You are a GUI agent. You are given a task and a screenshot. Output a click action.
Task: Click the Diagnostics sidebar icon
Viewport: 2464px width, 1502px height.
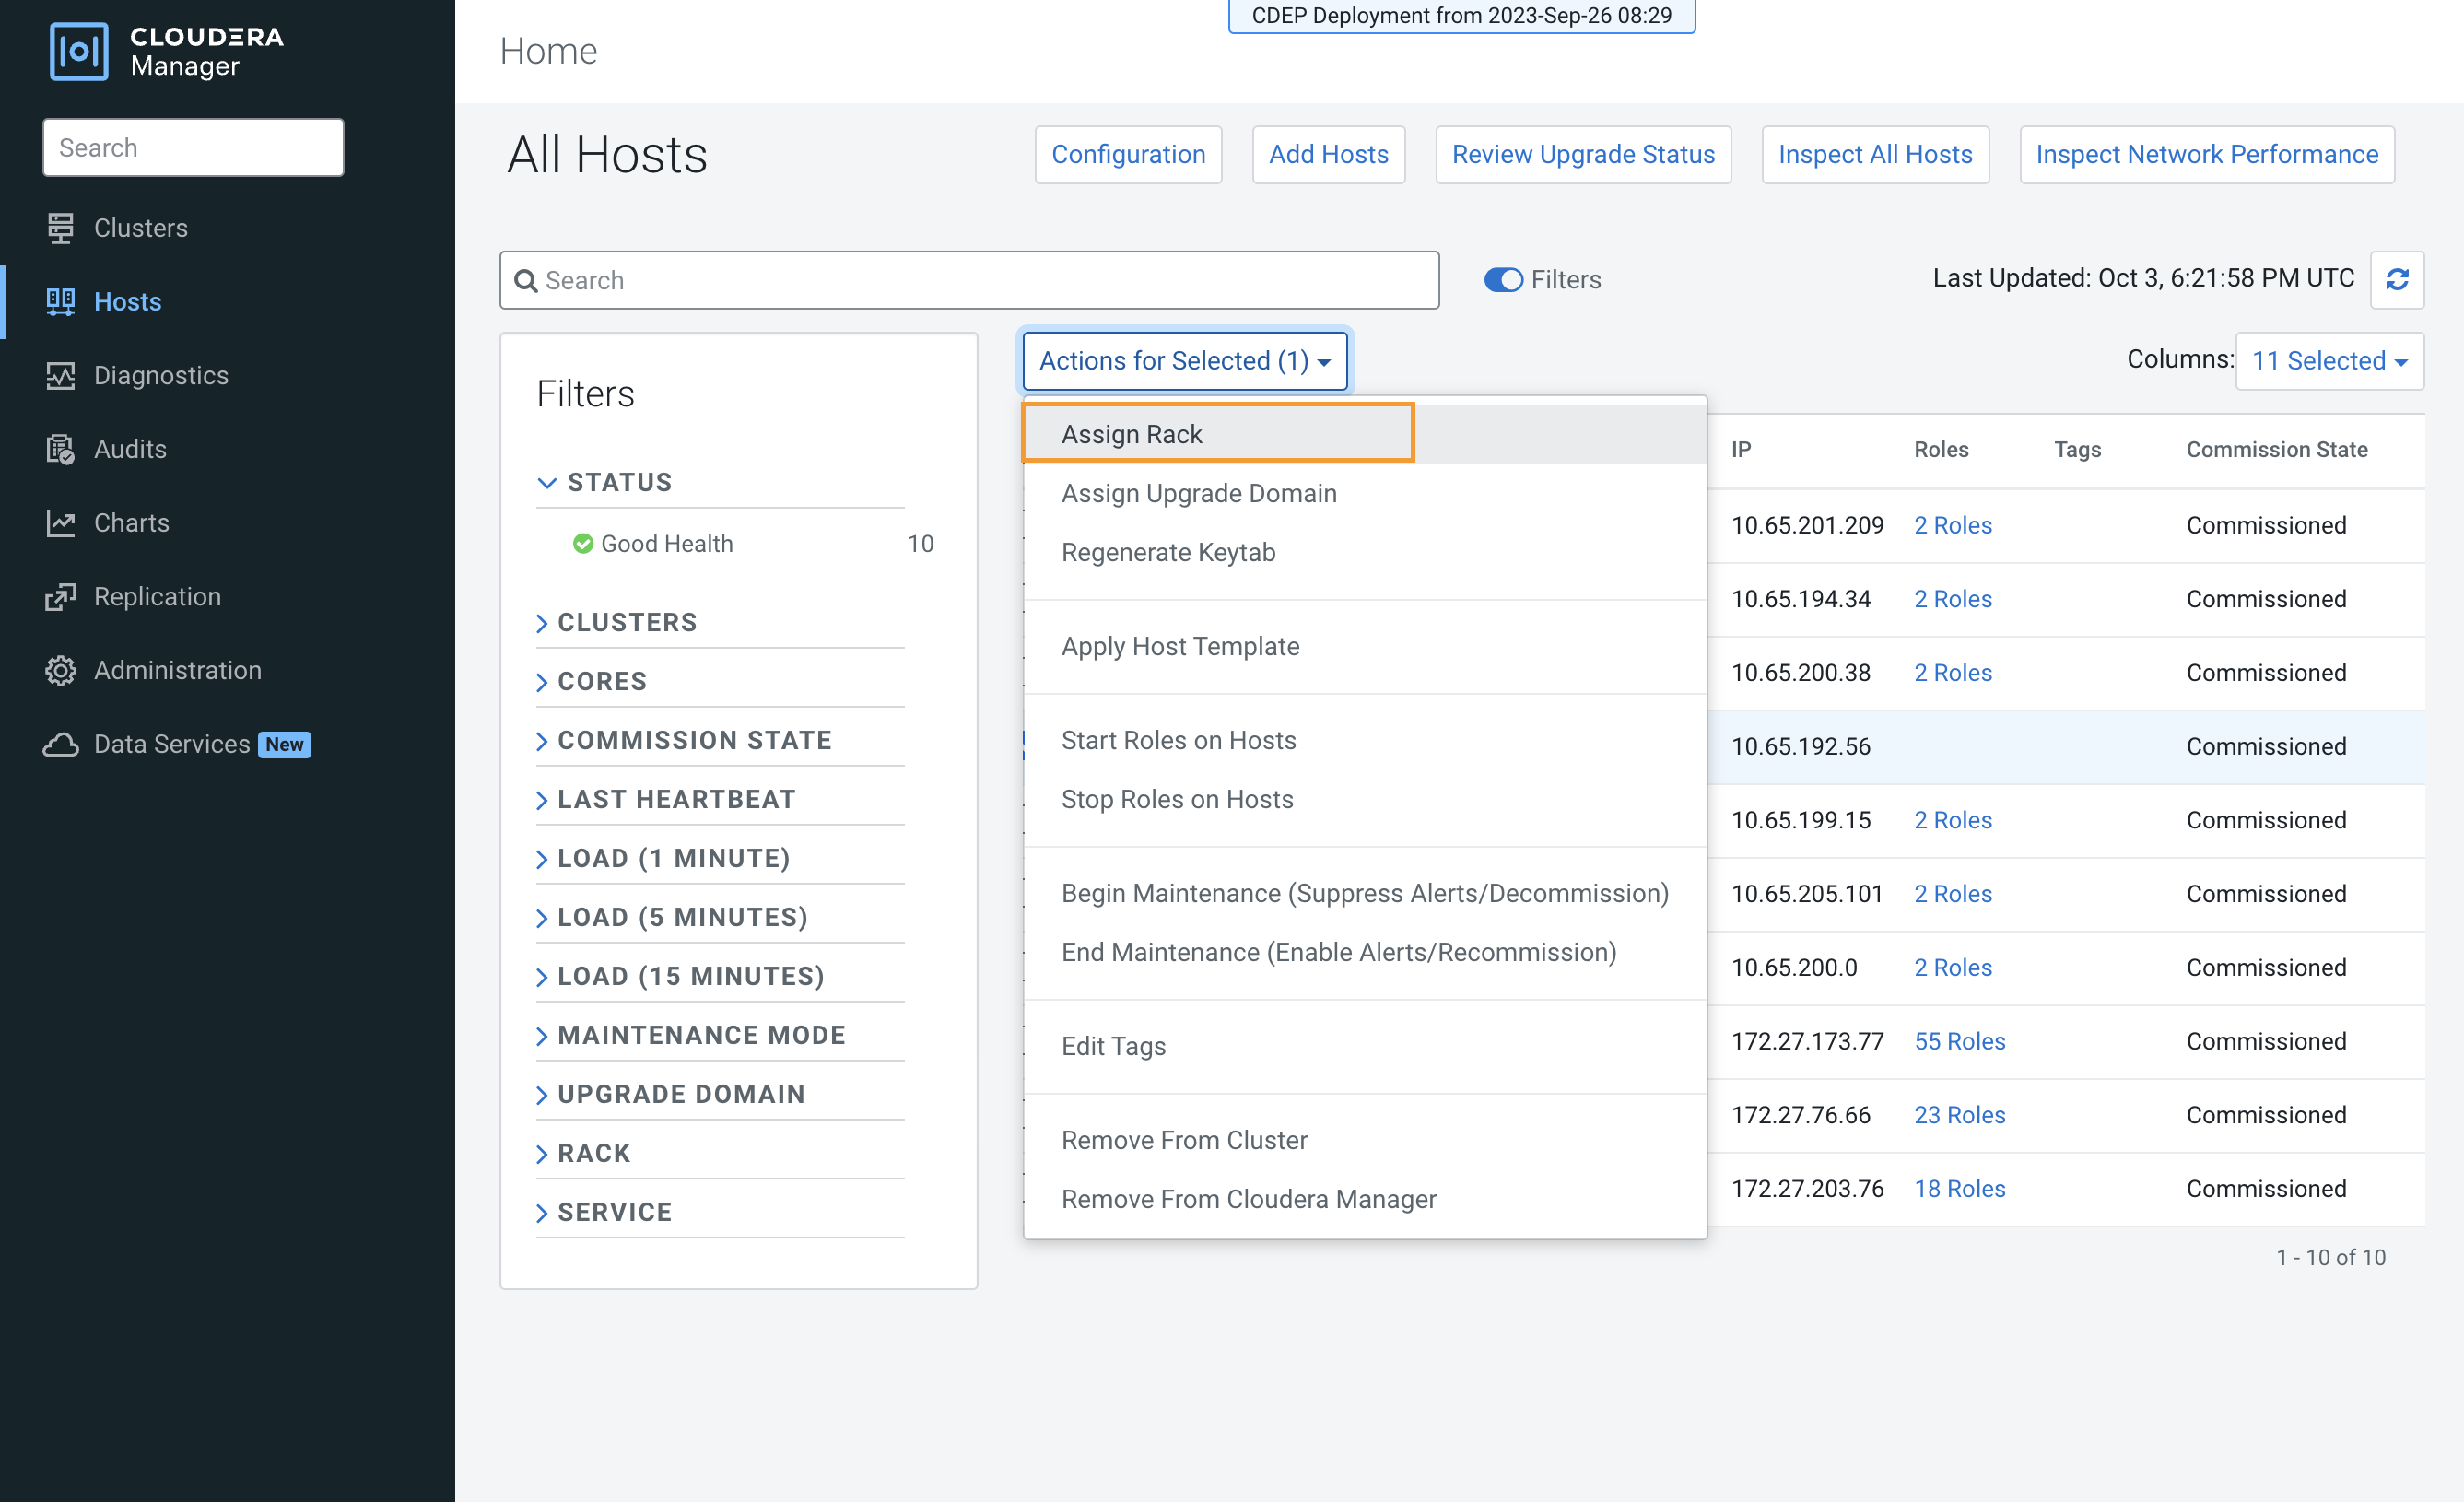pos(60,376)
